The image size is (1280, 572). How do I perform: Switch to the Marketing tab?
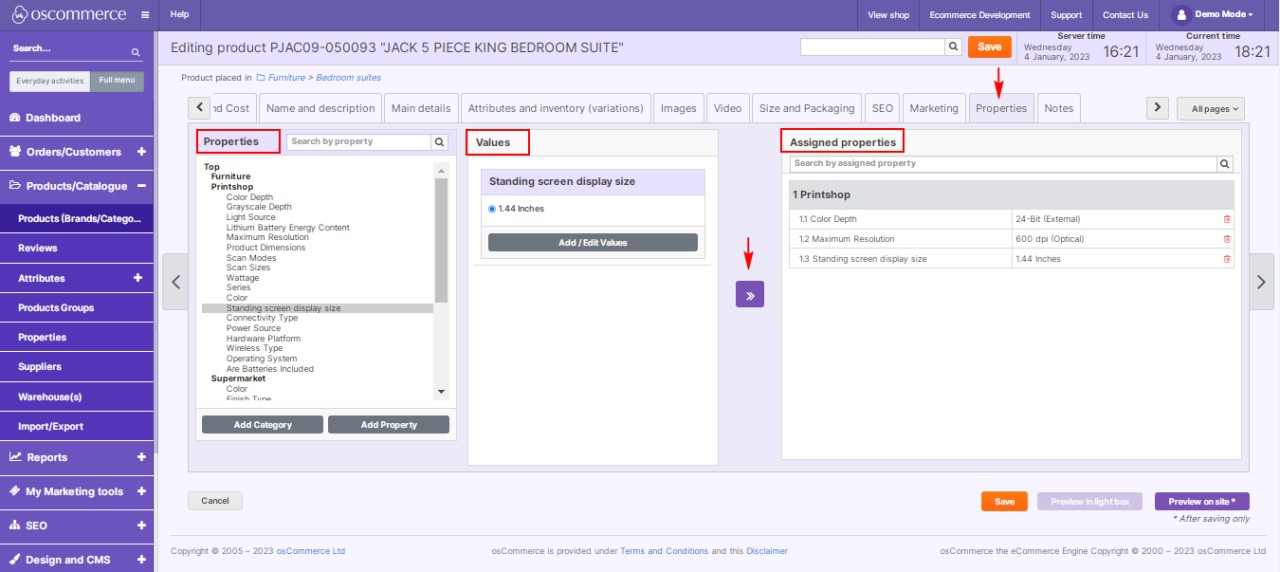coord(933,108)
